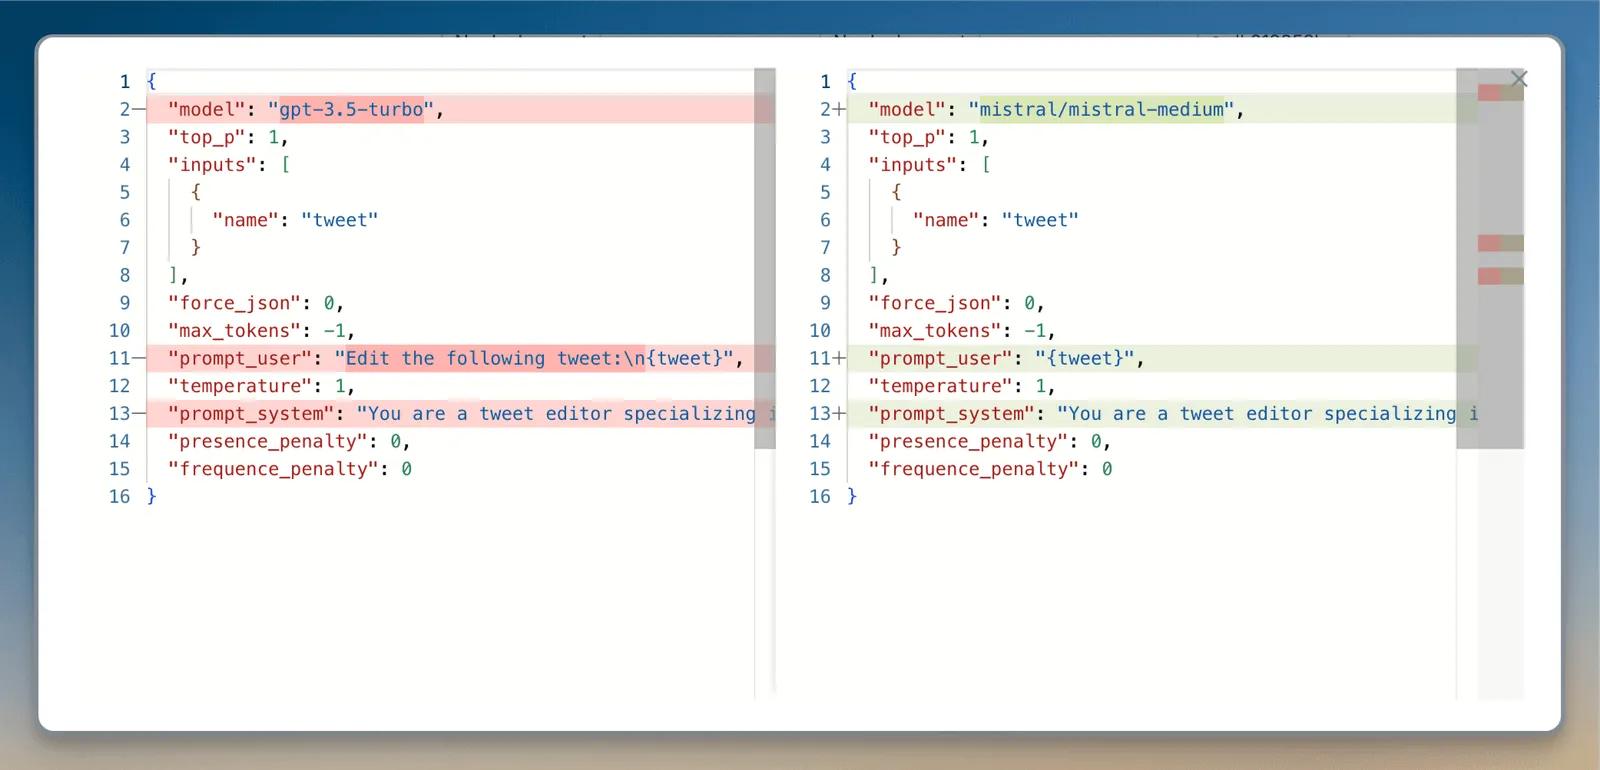Click "force_json": 0 in left pane

point(255,303)
